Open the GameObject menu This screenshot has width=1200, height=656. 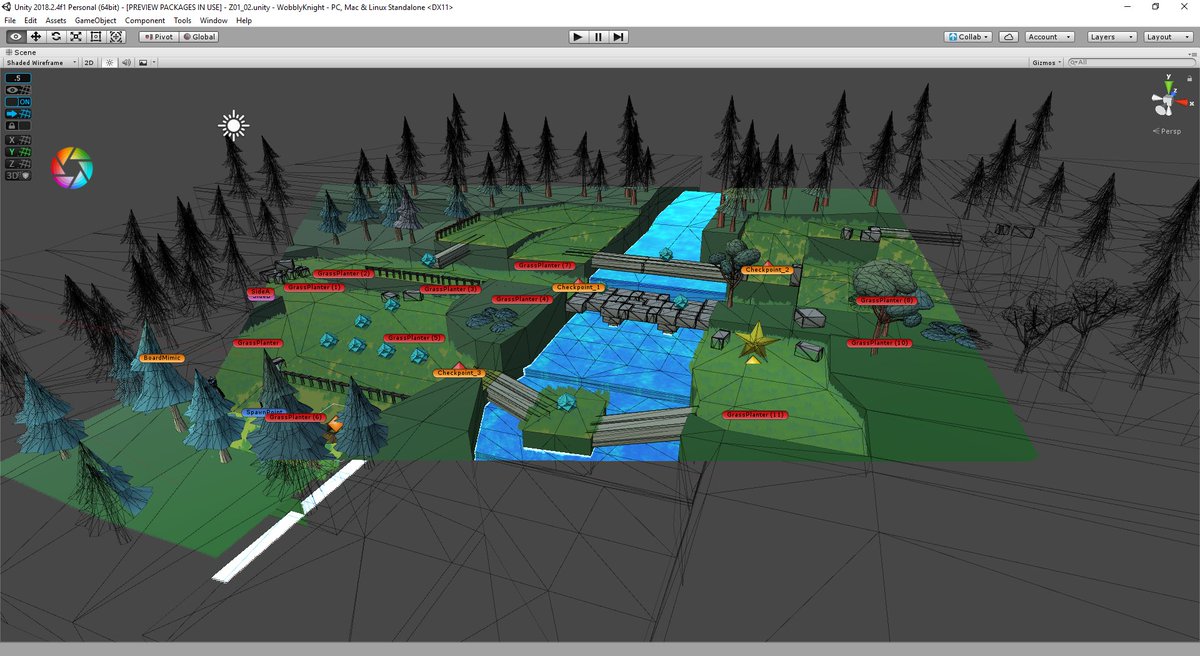tap(95, 20)
